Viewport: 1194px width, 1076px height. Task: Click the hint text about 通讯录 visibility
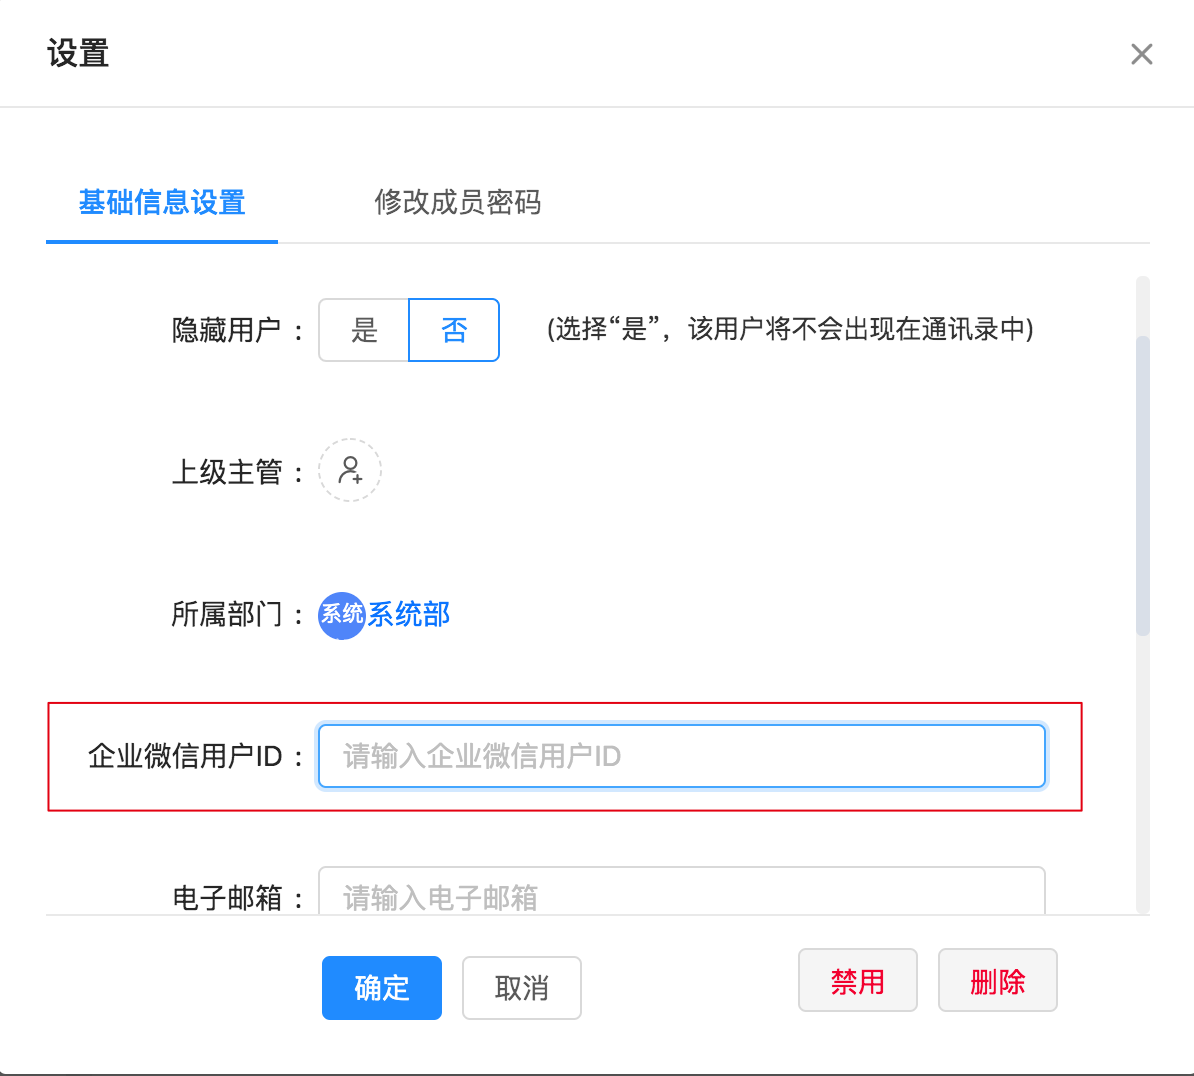(790, 329)
